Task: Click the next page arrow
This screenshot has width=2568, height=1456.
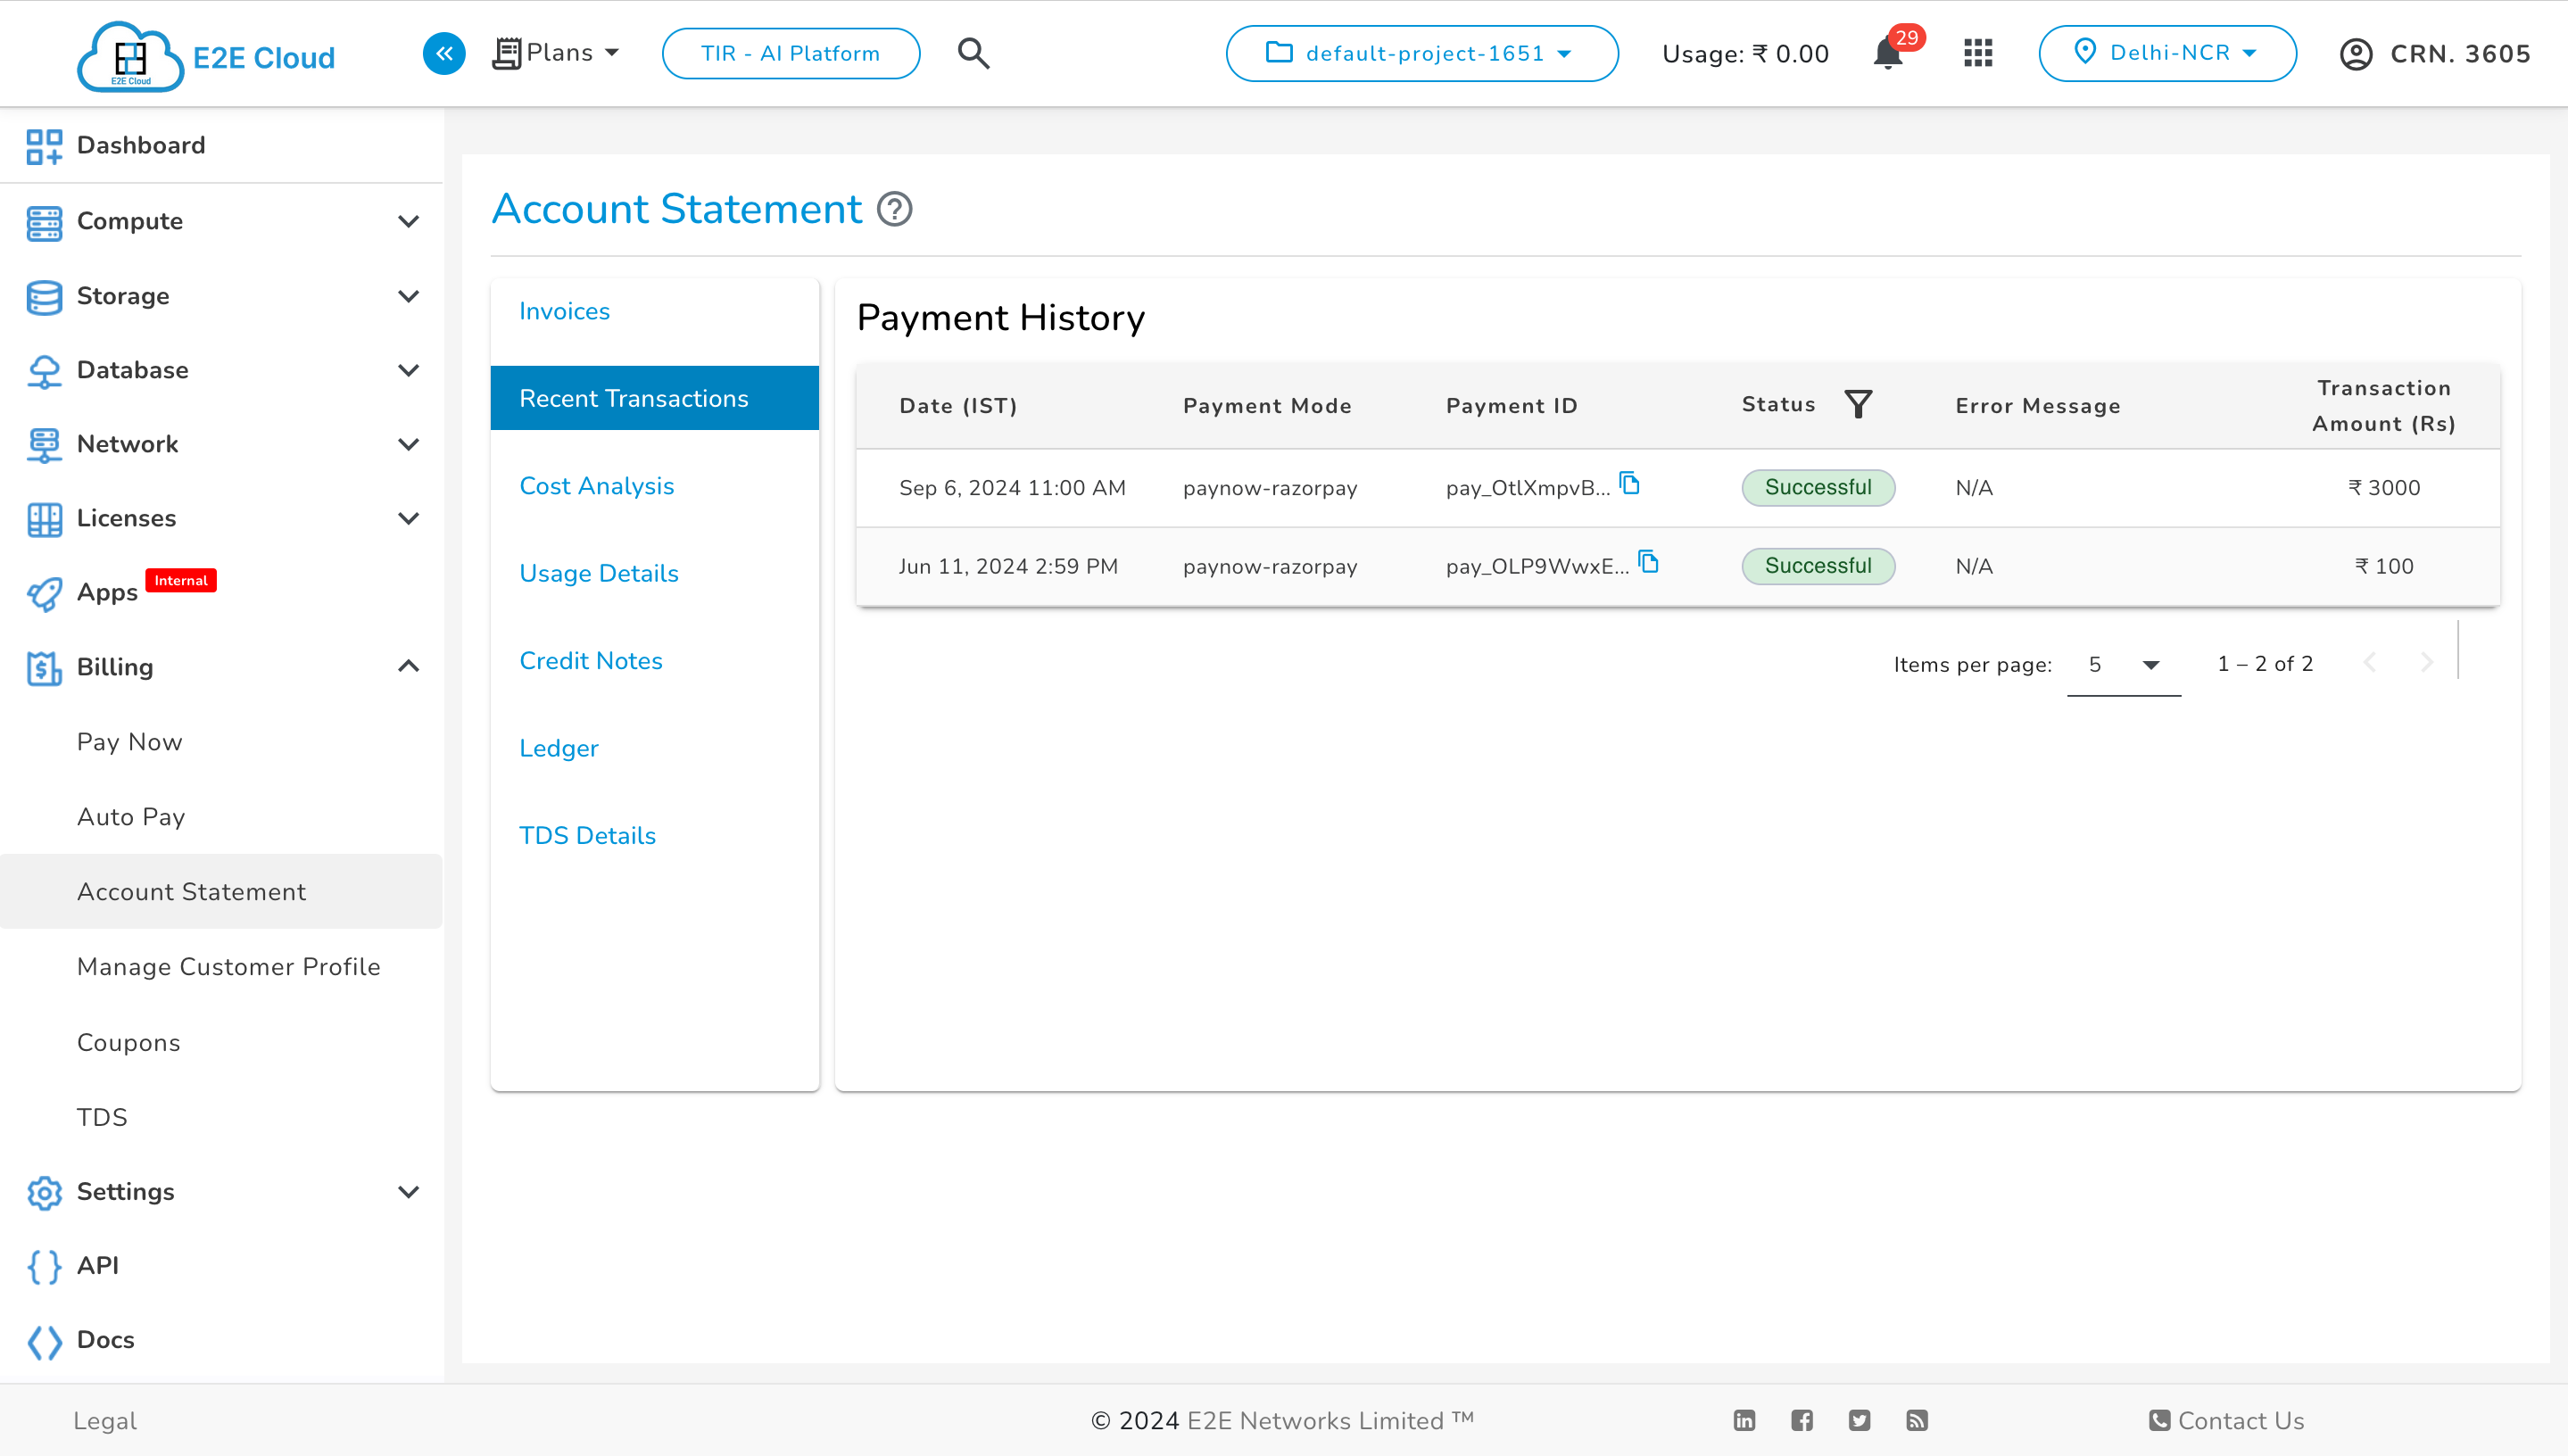Action: 2426,662
